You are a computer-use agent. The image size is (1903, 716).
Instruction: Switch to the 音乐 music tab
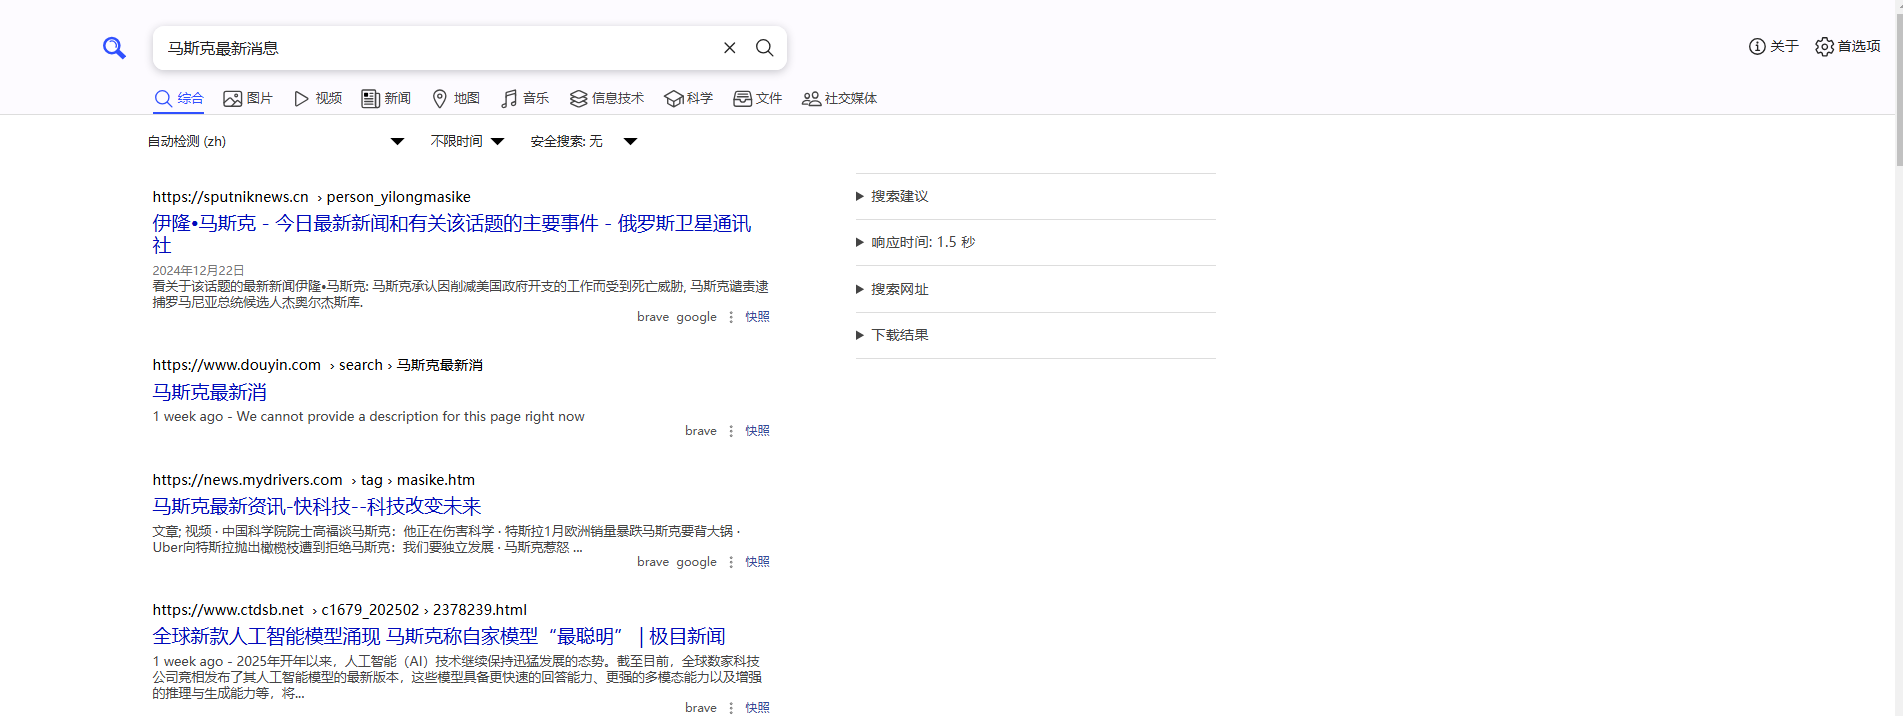pos(525,98)
